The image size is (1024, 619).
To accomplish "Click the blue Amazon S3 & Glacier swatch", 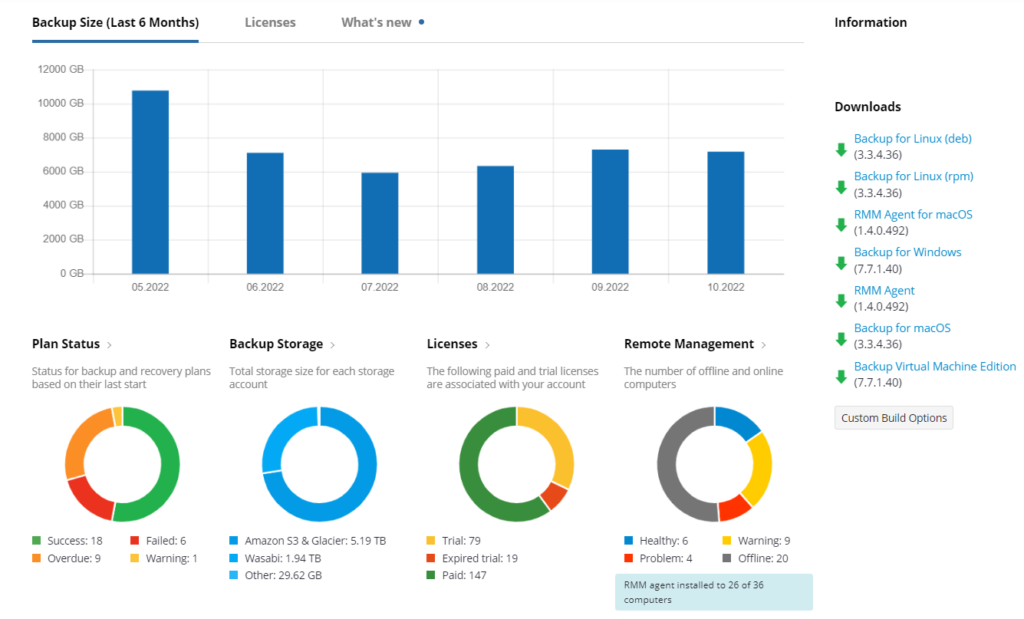I will (233, 540).
